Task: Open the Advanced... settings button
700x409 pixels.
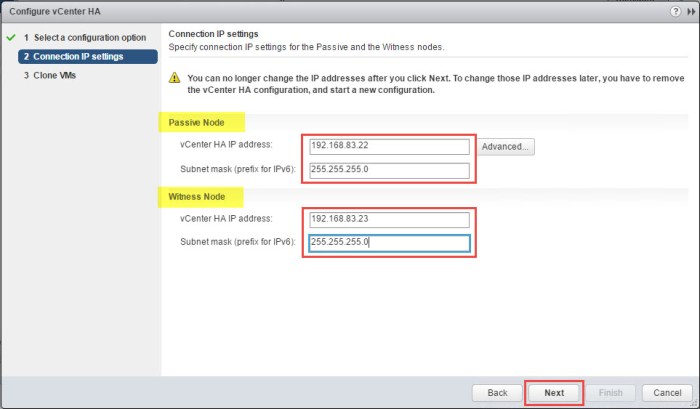Action: pos(505,146)
